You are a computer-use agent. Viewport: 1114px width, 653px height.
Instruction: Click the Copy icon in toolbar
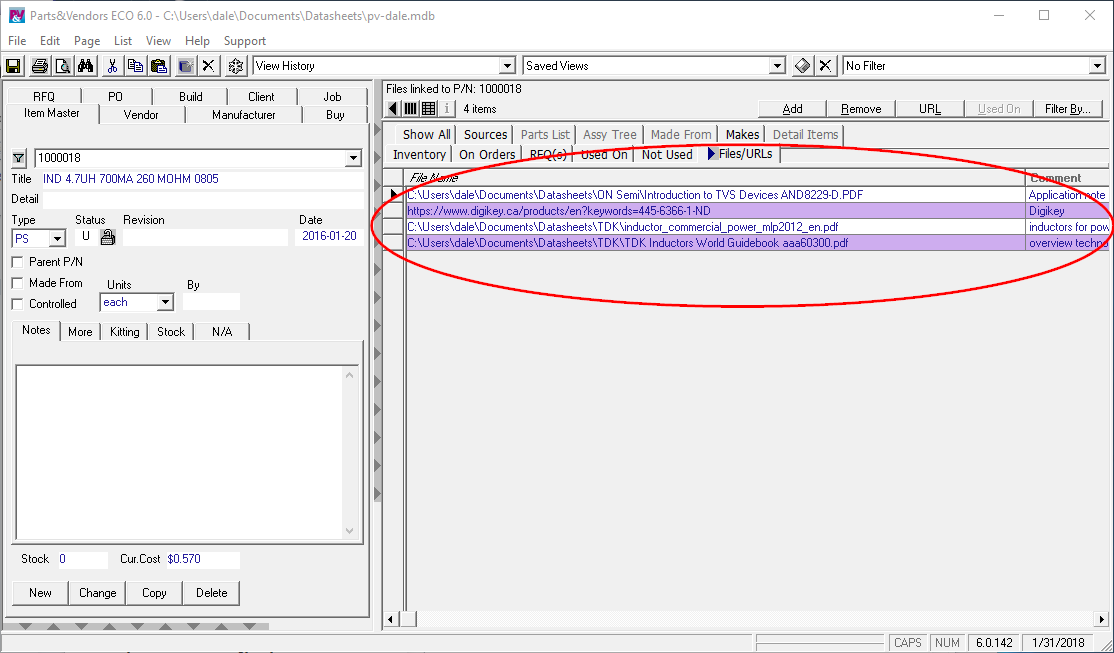(x=135, y=66)
